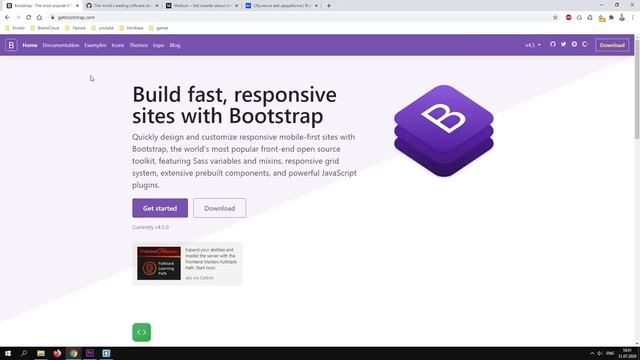The height and width of the screenshot is (360, 640).
Task: Click the taskbar search magnifier icon
Action: pyautogui.click(x=24, y=353)
